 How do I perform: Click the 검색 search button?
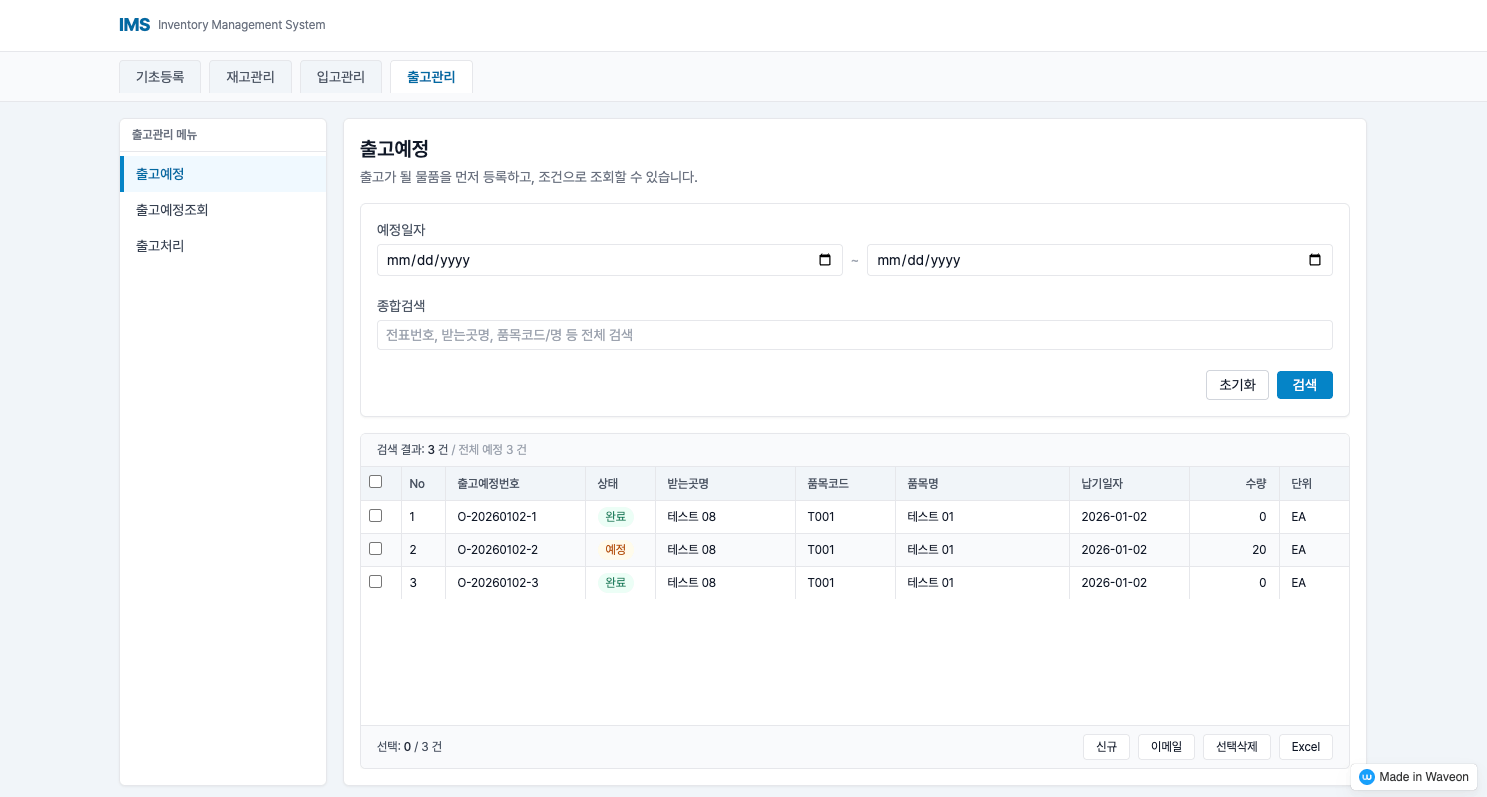[1304, 384]
